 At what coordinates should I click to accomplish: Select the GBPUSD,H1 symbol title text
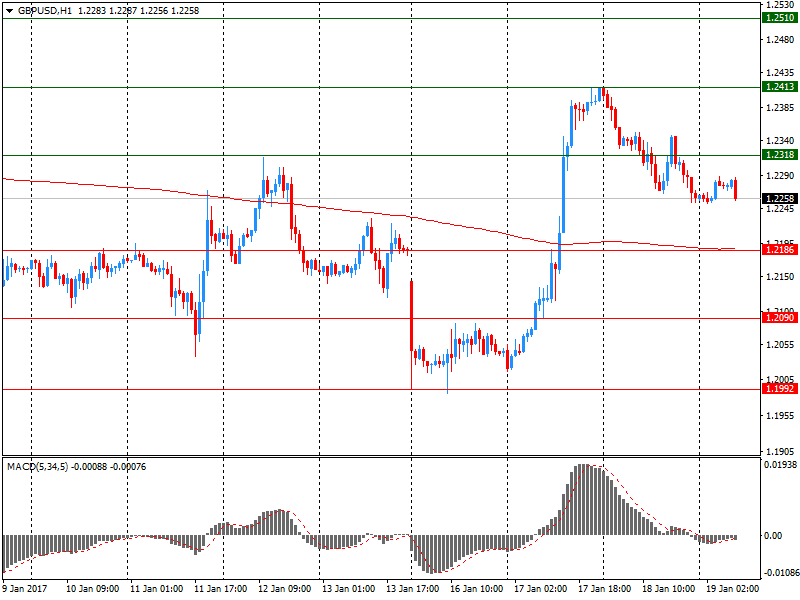click(x=45, y=11)
